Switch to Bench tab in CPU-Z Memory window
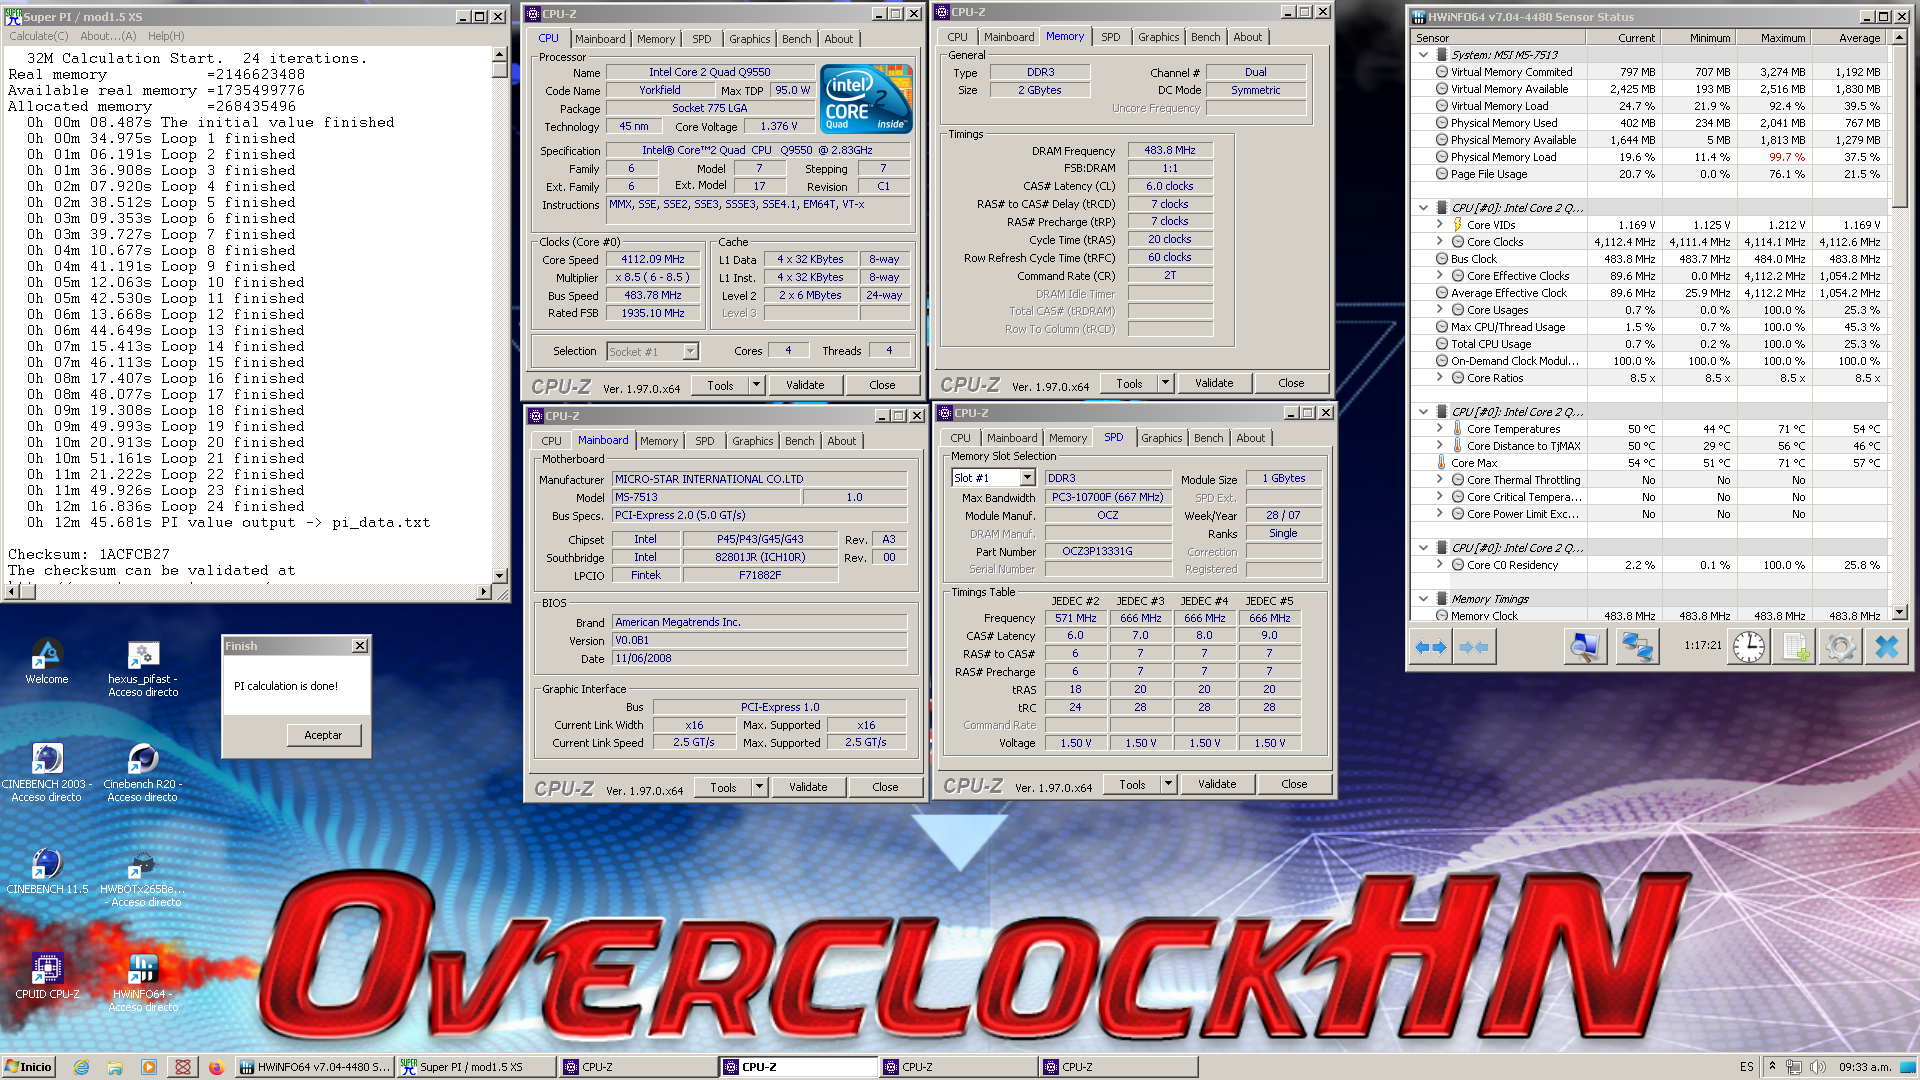 click(1205, 37)
